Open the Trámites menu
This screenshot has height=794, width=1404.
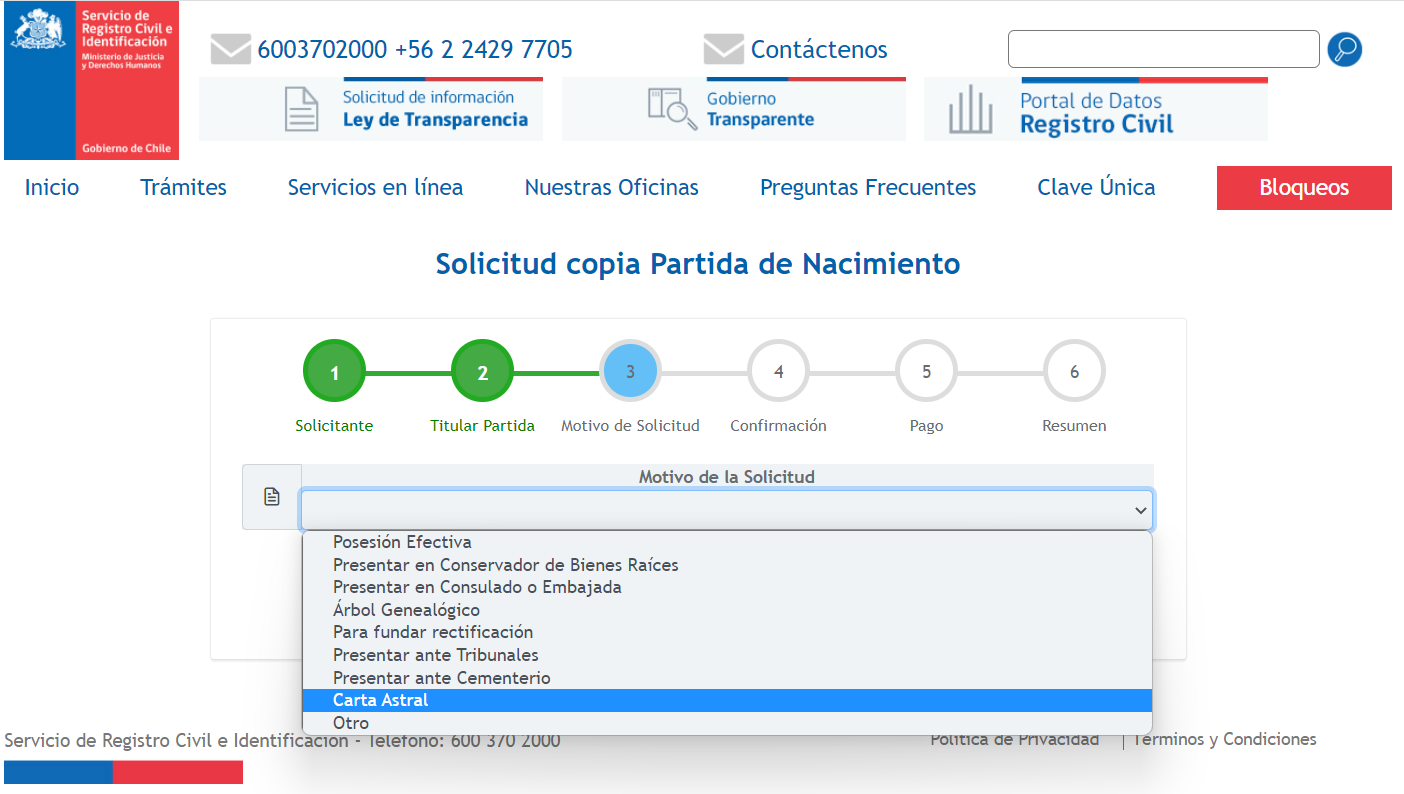coord(183,187)
